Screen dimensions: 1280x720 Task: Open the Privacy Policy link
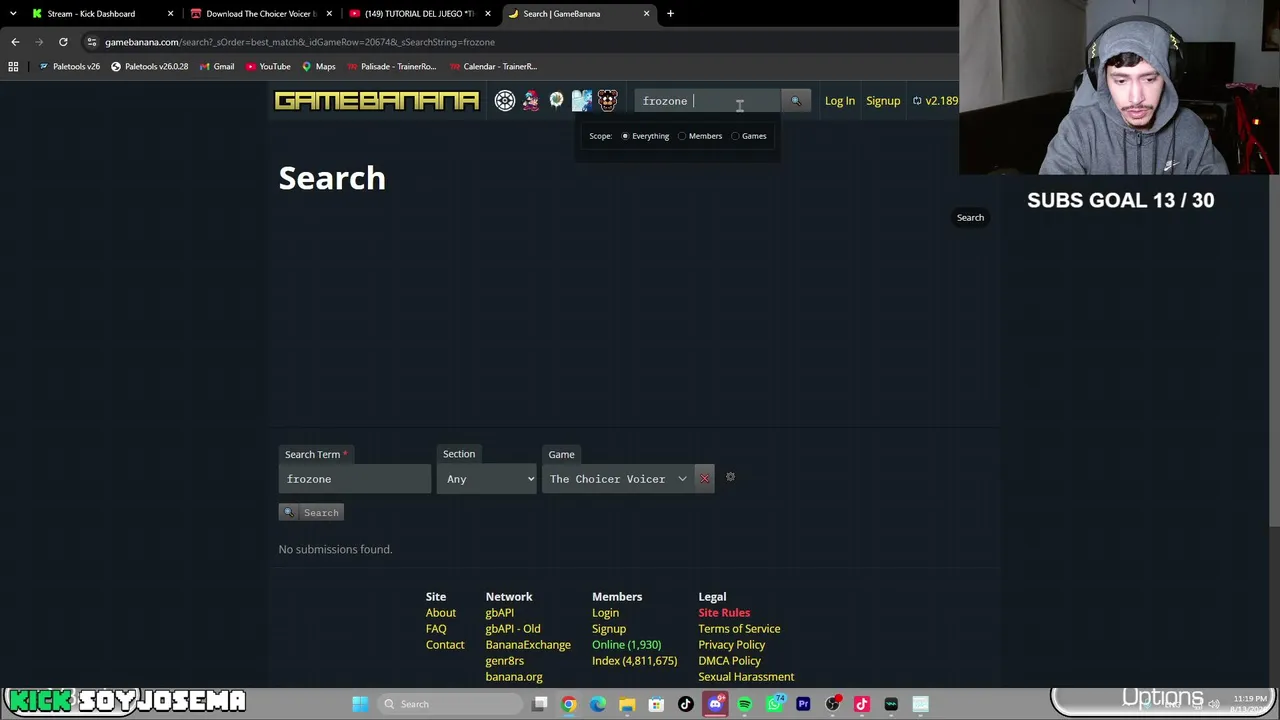732,645
